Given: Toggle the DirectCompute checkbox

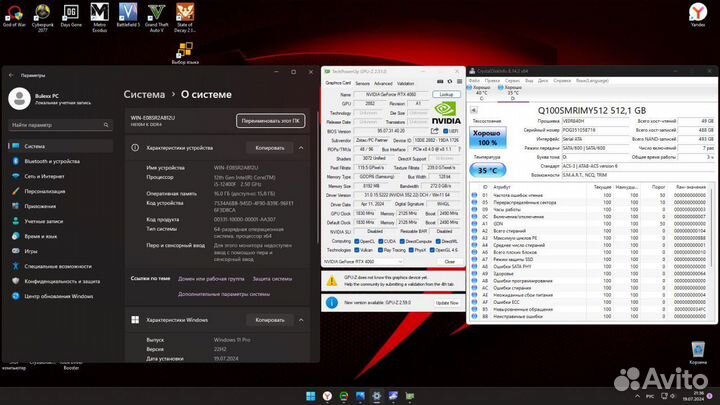Looking at the screenshot, I should 402,241.
